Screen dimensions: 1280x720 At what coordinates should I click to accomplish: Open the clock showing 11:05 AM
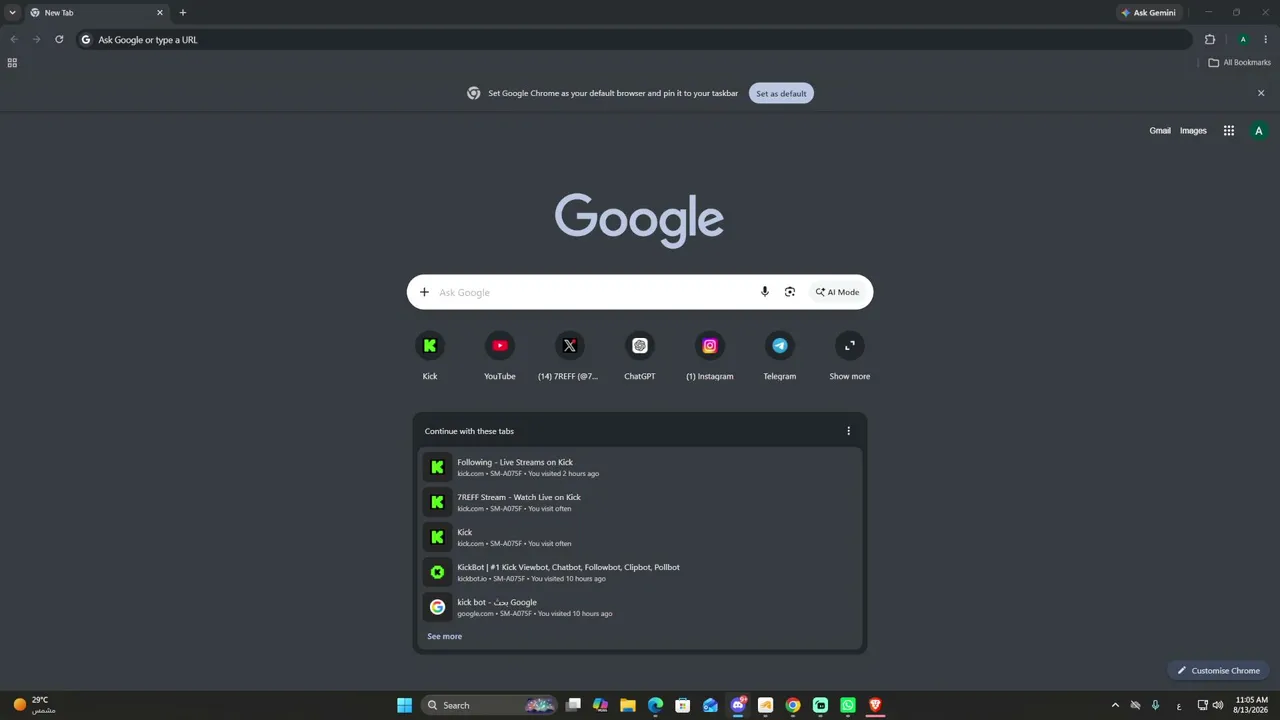[x=1252, y=705]
